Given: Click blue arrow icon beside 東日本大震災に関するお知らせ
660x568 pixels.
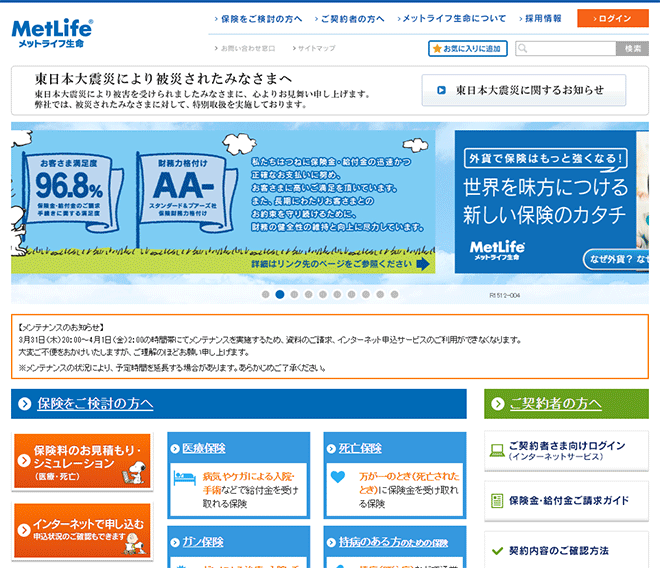Looking at the screenshot, I should tap(441, 90).
